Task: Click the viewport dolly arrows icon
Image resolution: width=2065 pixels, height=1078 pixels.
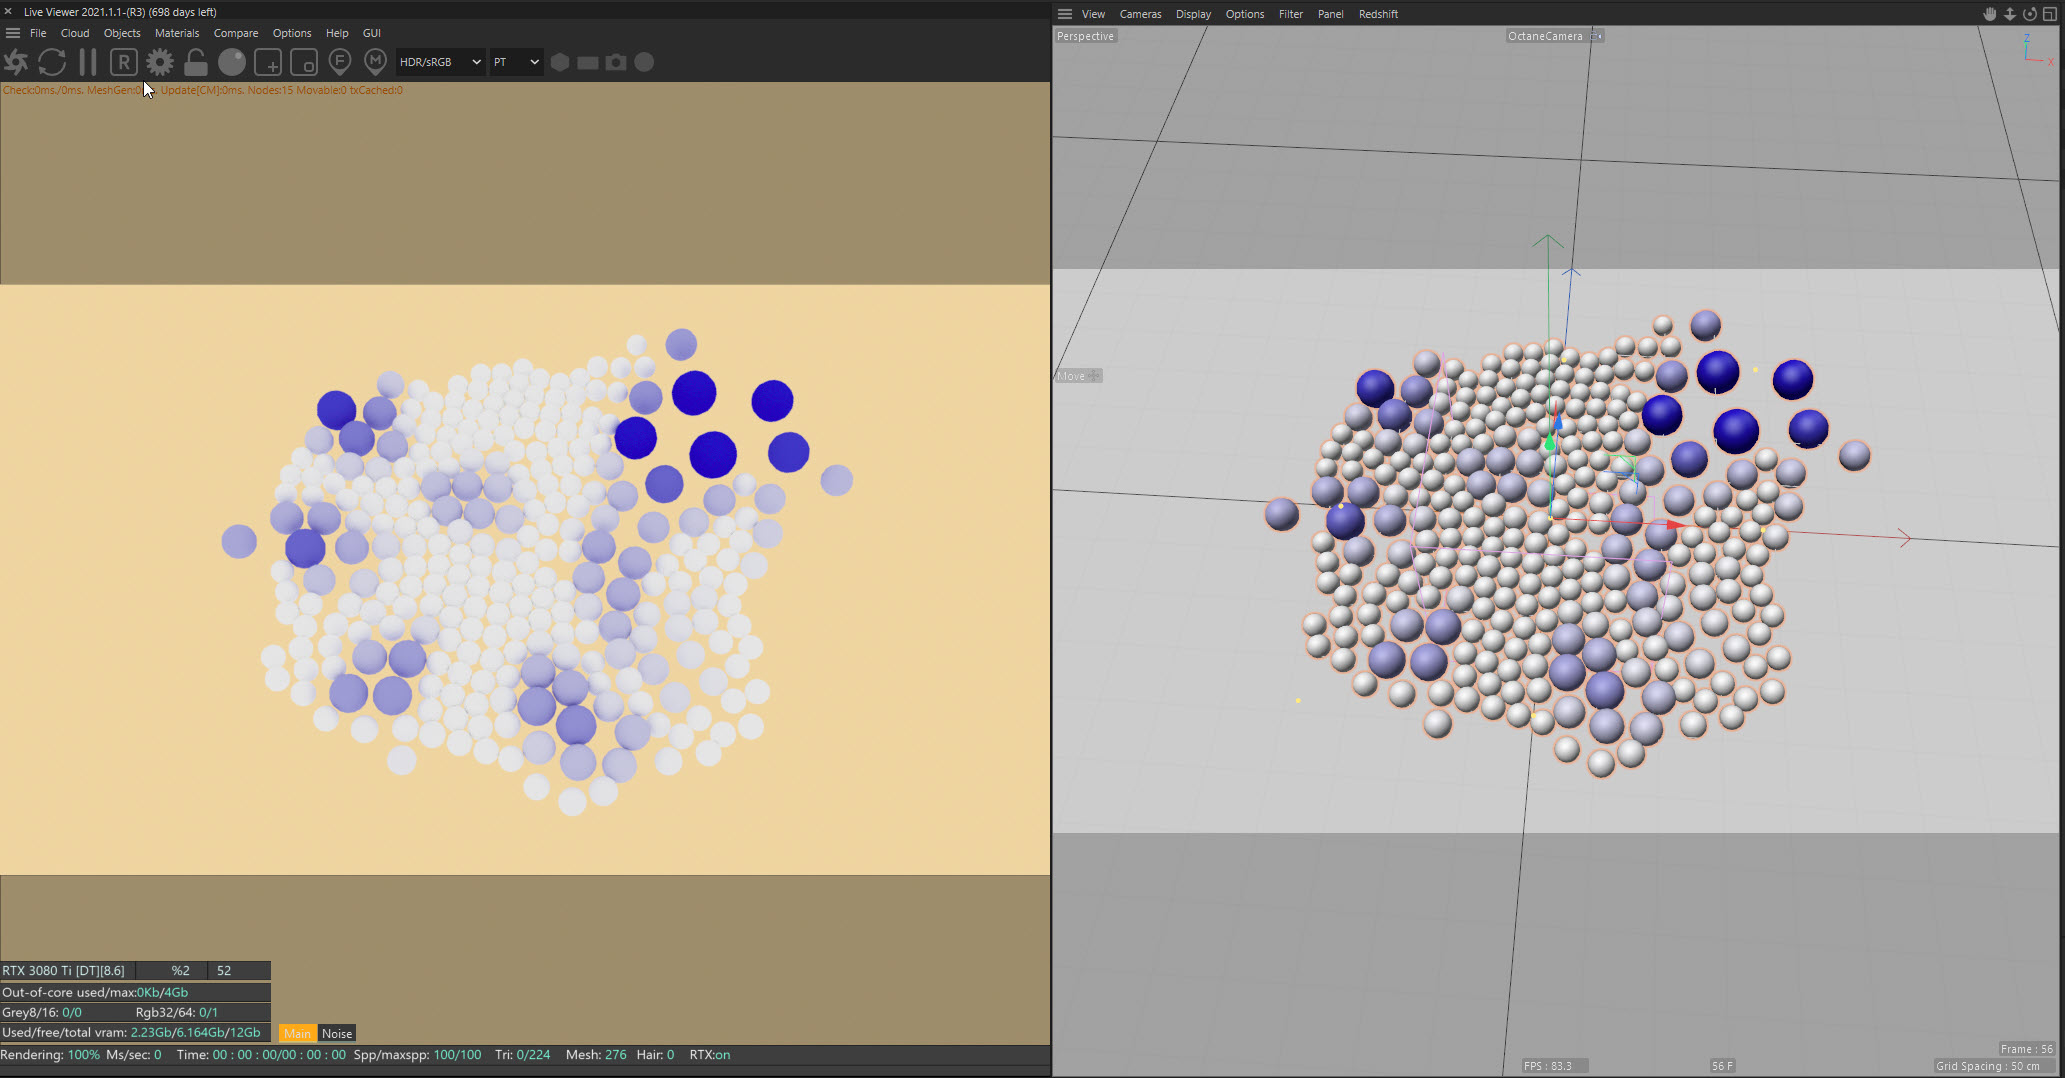Action: tap(2010, 14)
